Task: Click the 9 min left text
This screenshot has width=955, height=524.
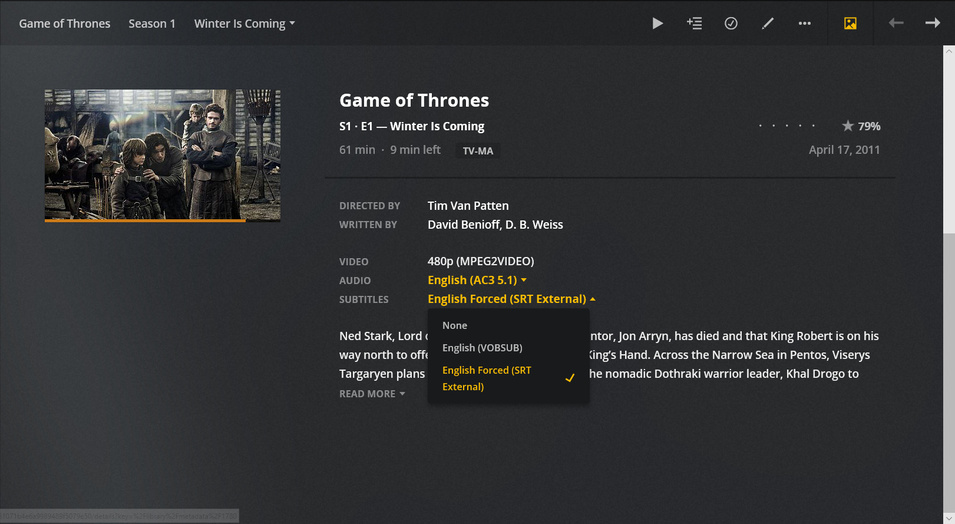Action: coord(415,150)
